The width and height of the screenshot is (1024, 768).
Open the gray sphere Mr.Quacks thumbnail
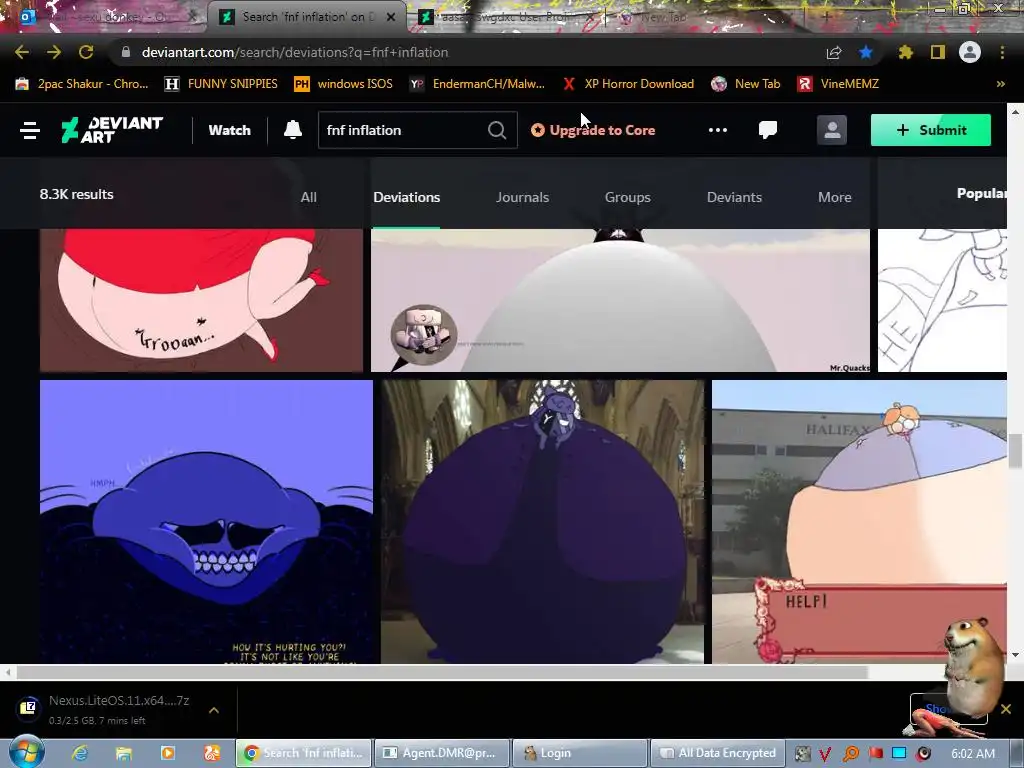(x=620, y=300)
